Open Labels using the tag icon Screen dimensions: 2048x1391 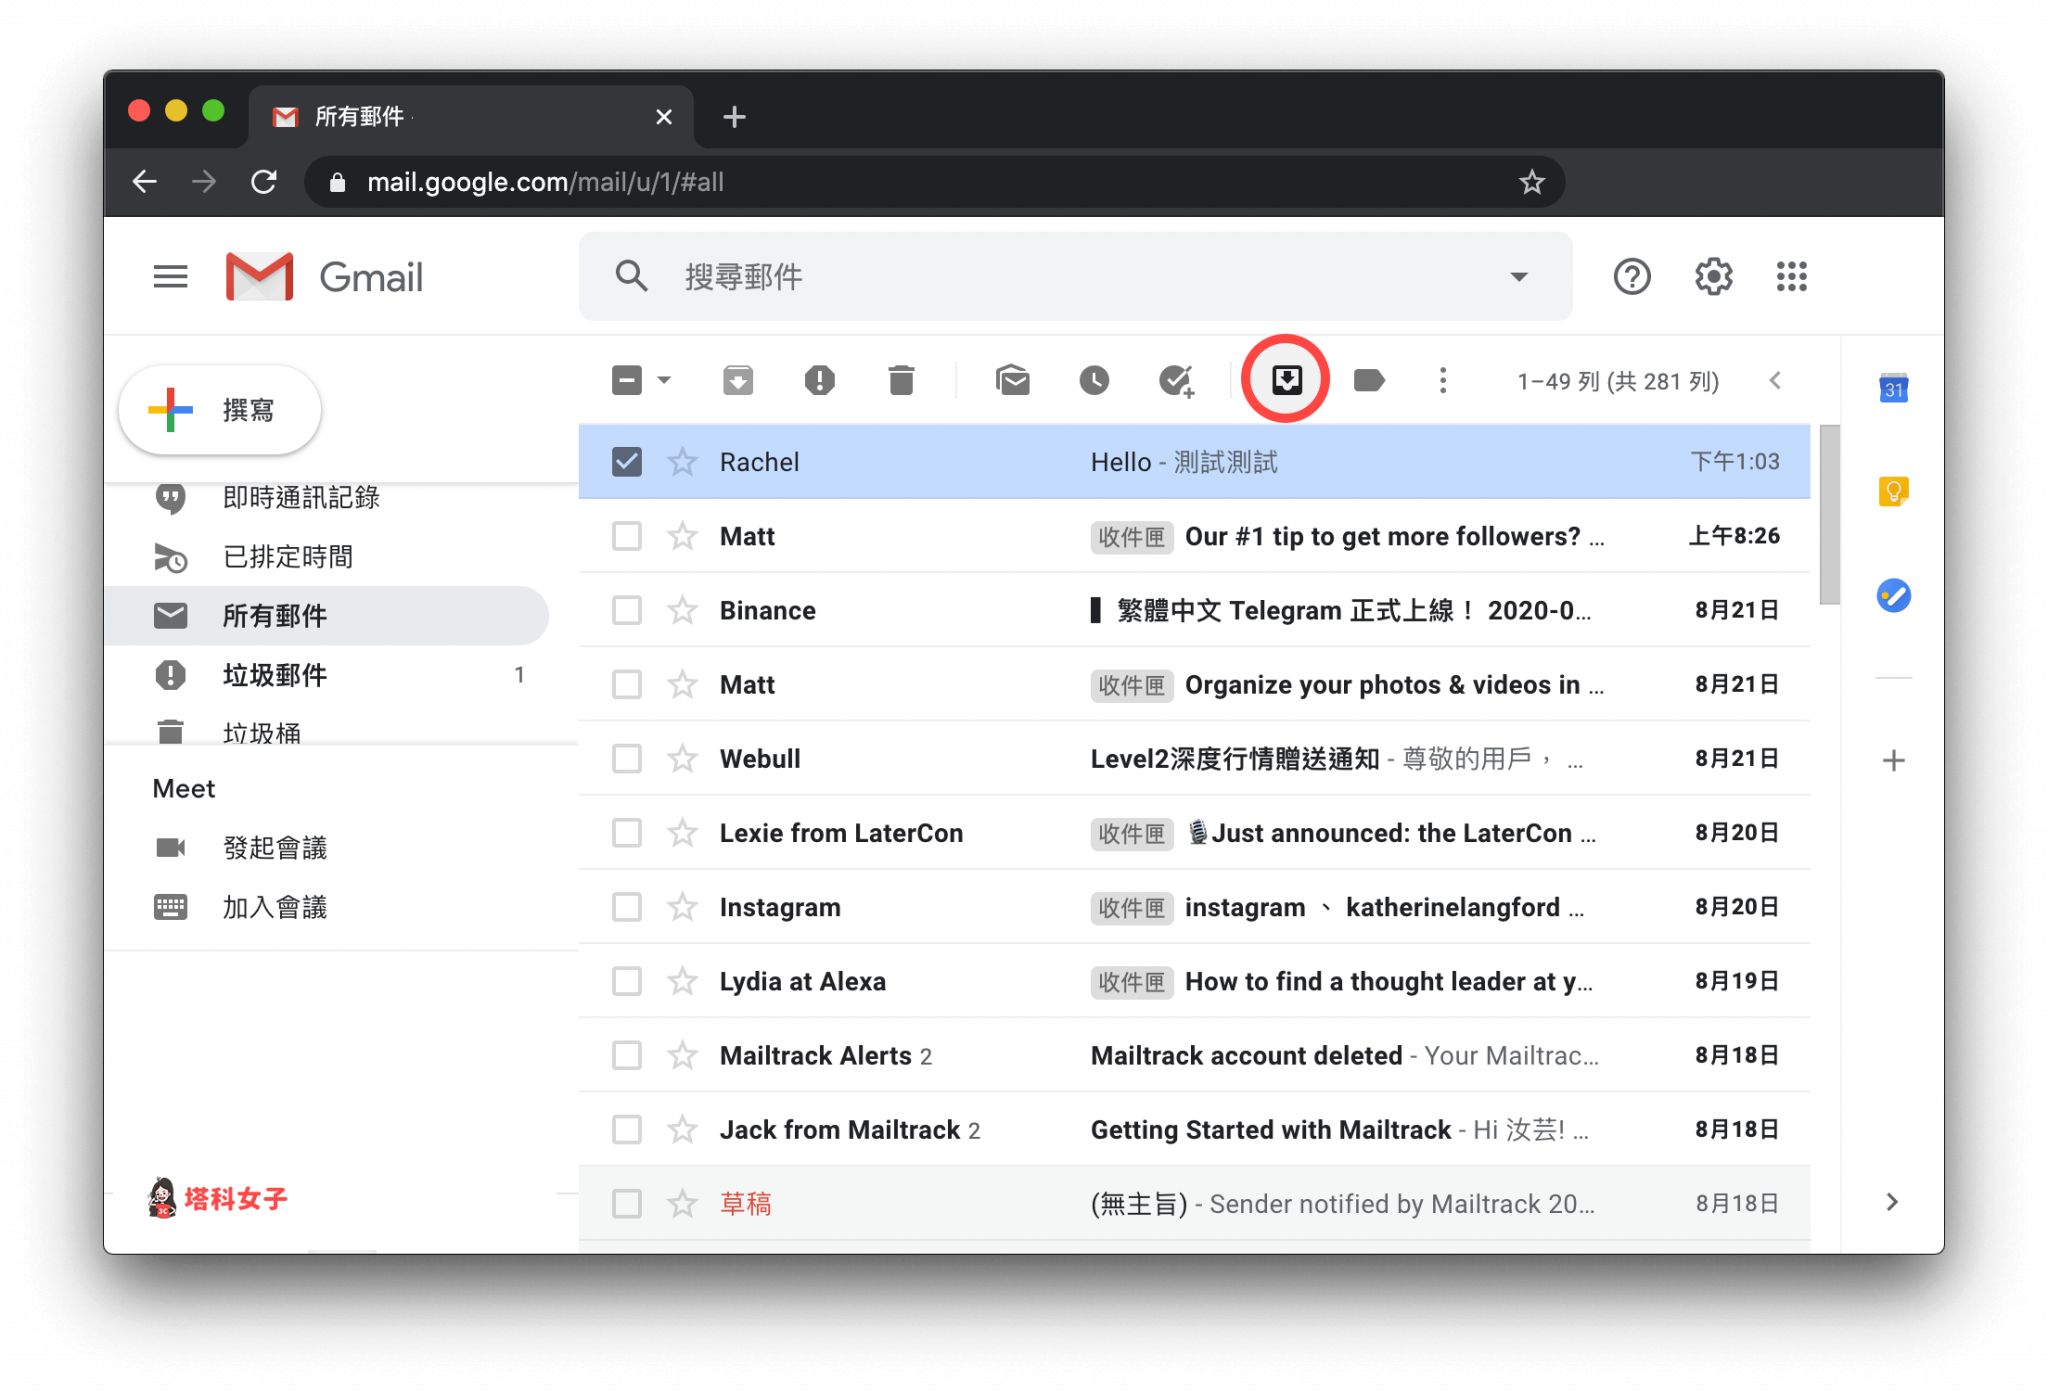[1368, 380]
